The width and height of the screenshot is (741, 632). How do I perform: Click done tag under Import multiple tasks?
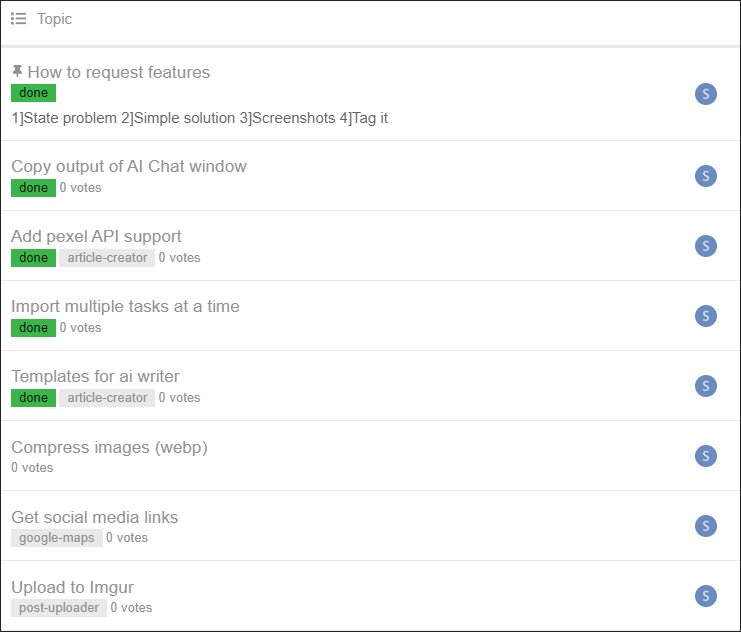click(34, 328)
